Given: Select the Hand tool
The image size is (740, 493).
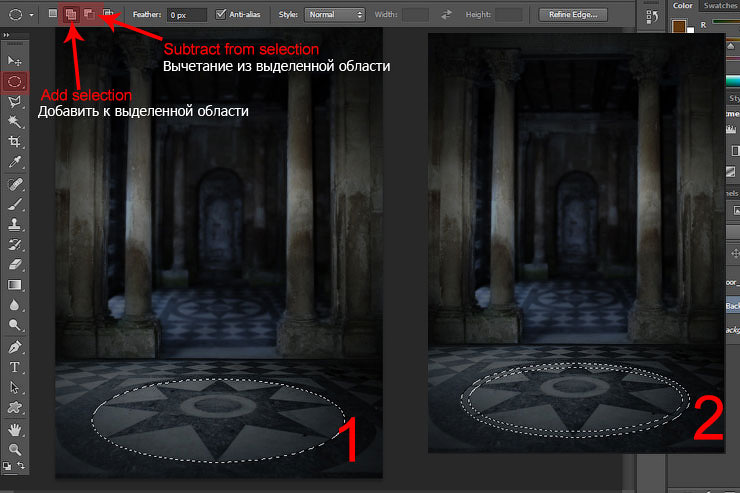Looking at the screenshot, I should [15, 429].
